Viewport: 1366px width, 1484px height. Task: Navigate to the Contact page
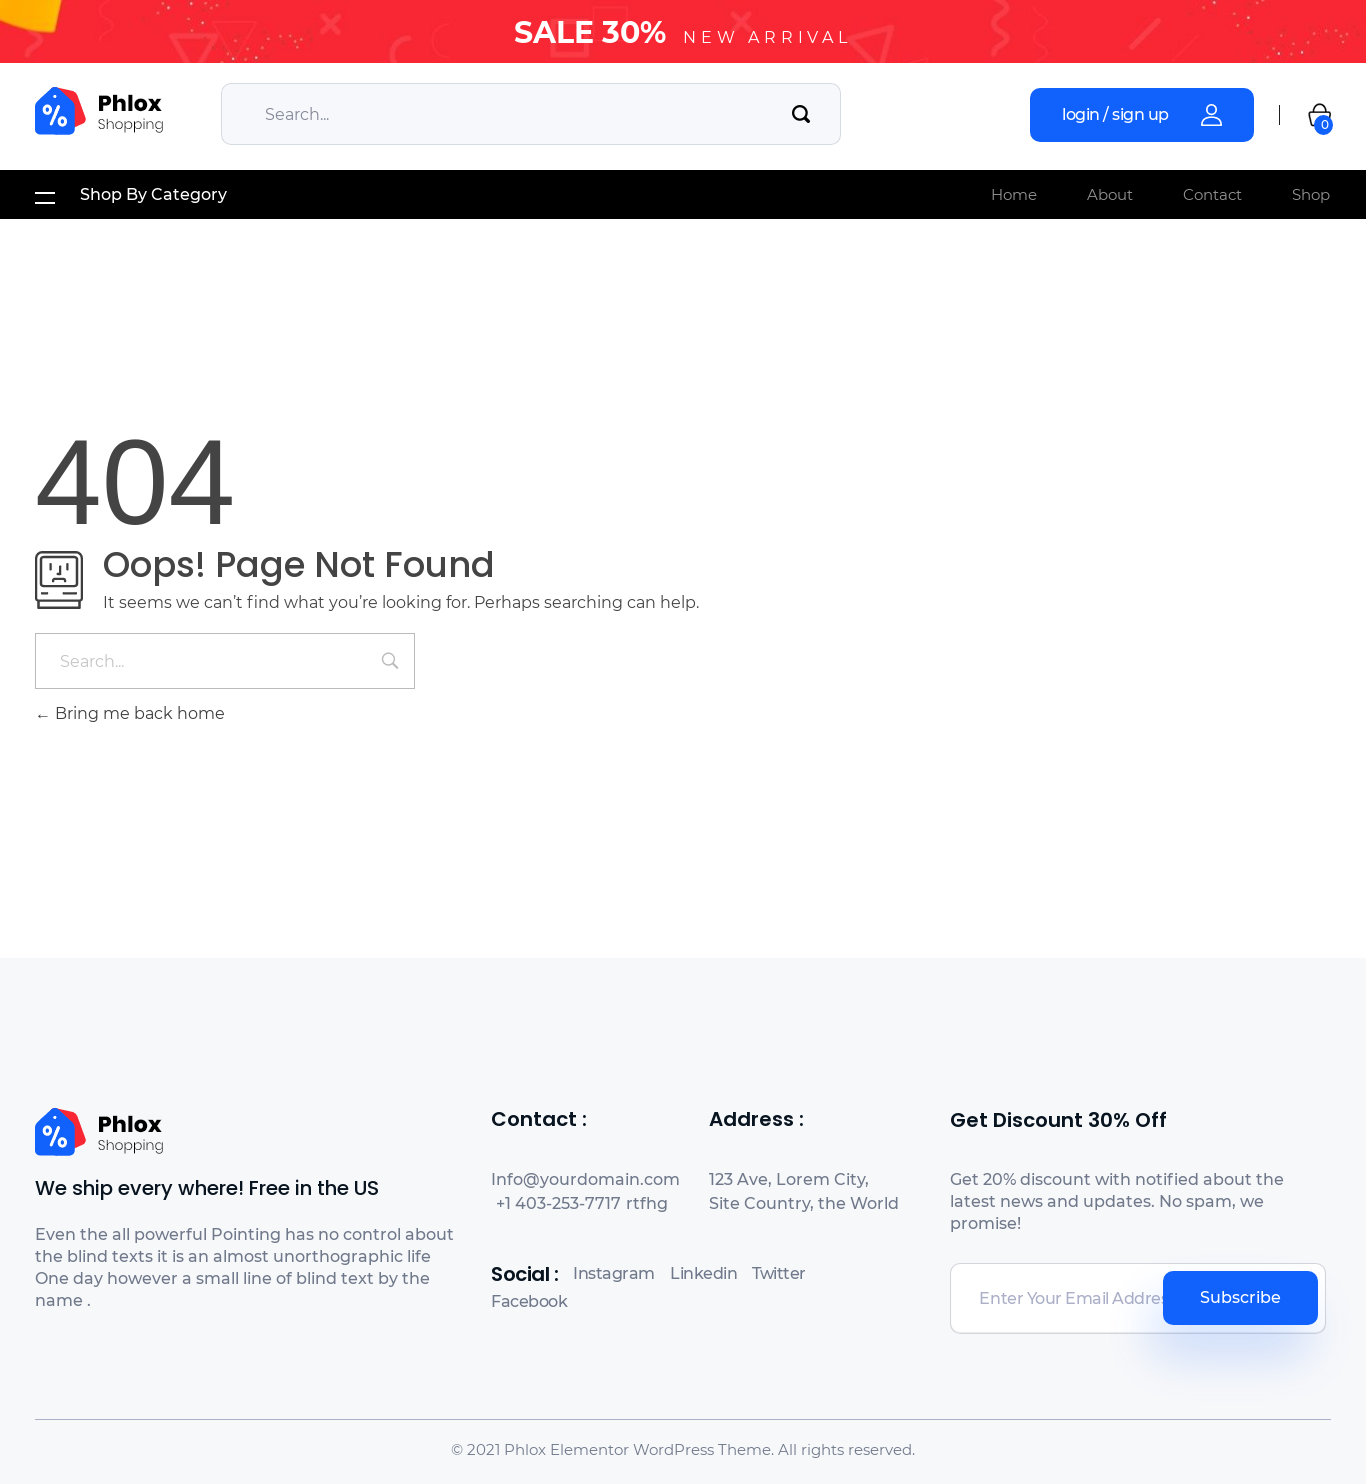(1211, 195)
